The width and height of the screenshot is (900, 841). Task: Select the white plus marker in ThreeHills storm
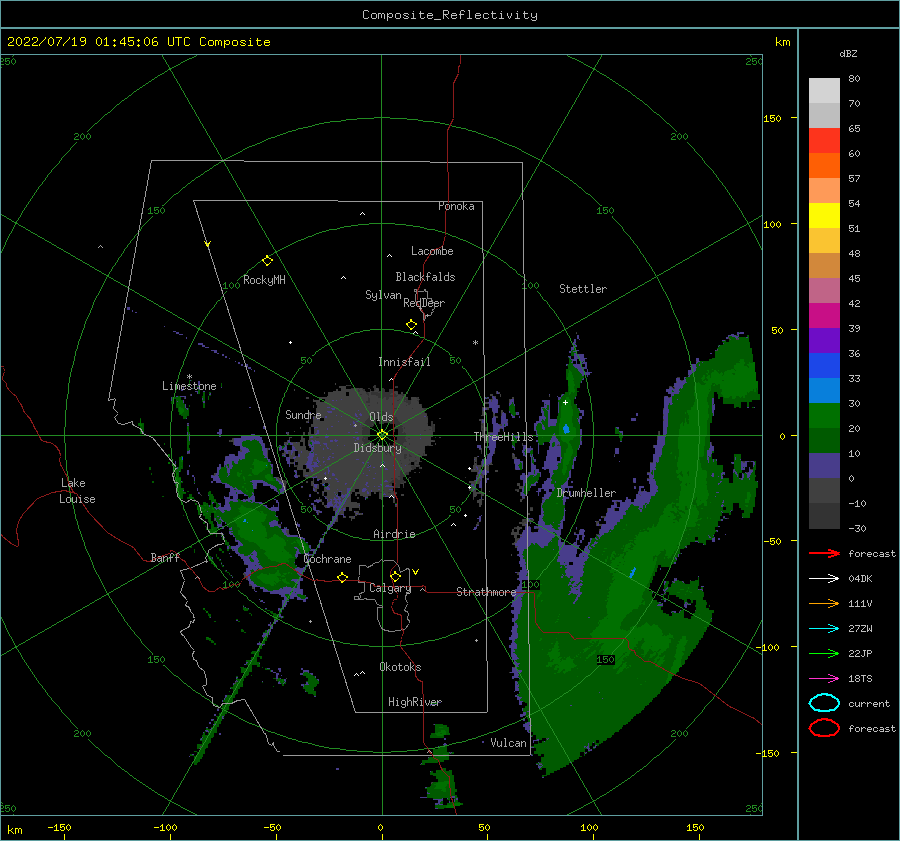click(565, 402)
